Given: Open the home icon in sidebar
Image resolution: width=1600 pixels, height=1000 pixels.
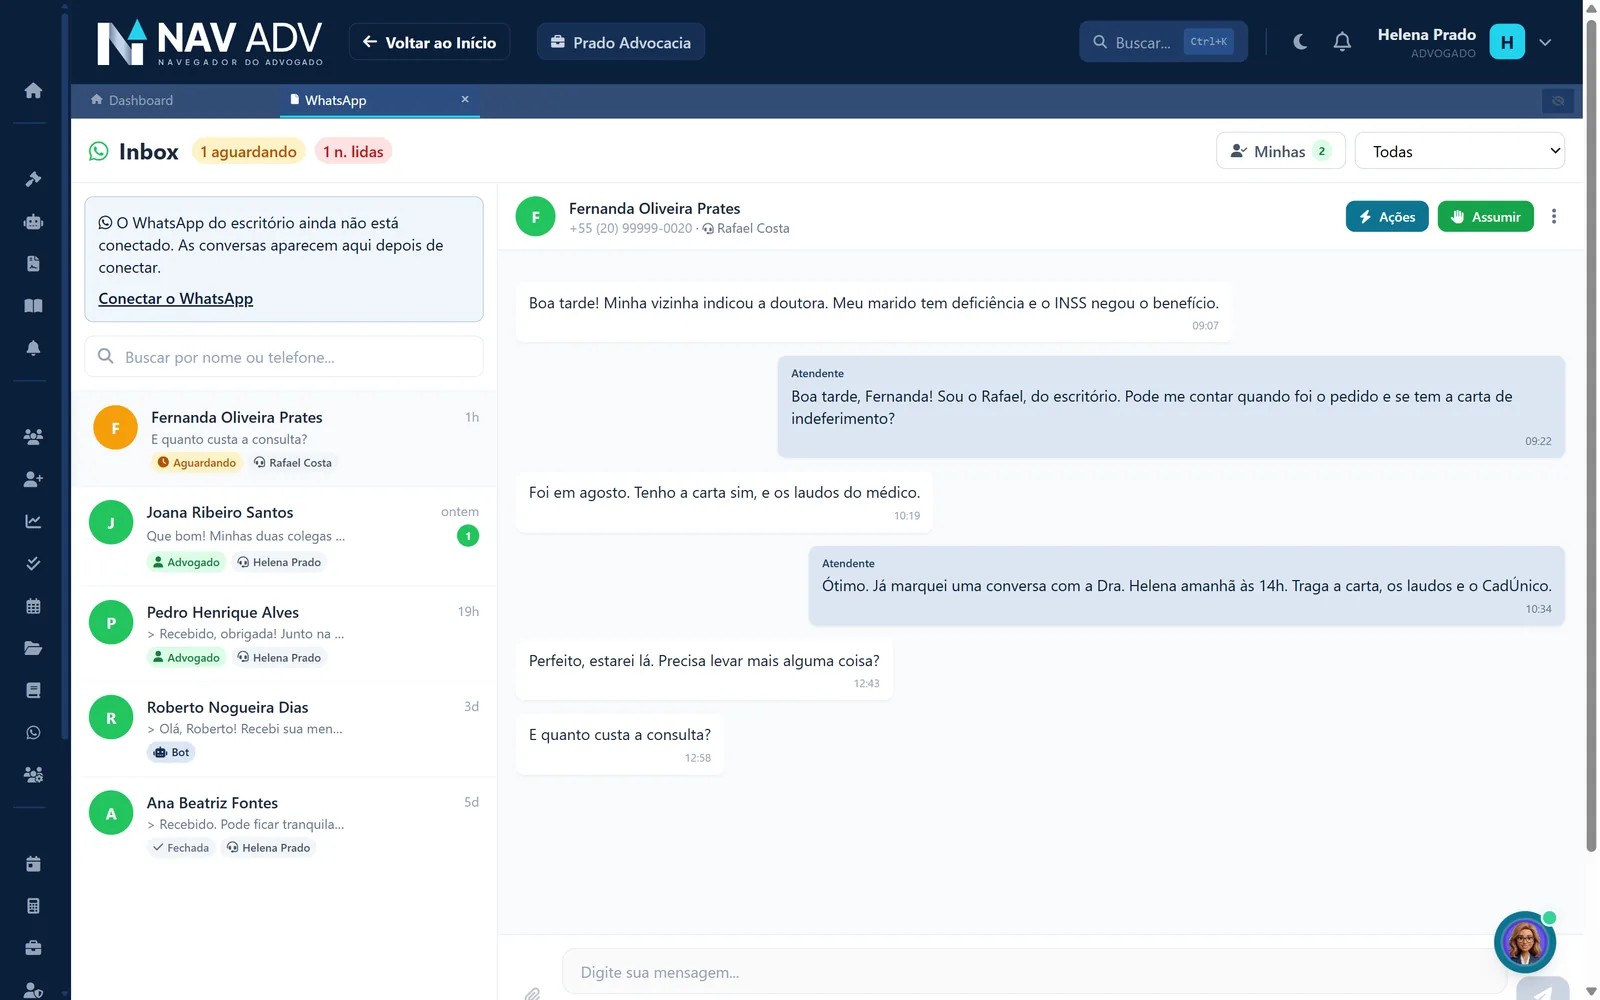Looking at the screenshot, I should [x=33, y=91].
